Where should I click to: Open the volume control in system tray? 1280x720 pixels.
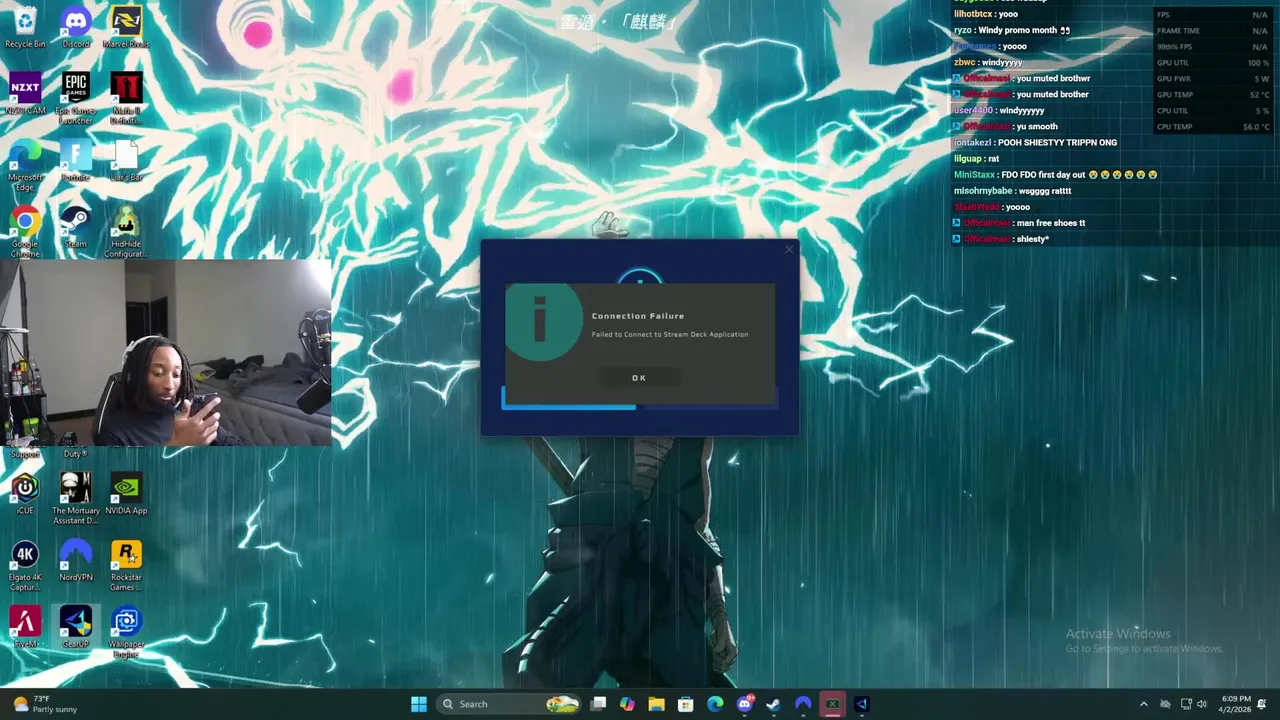(x=1202, y=704)
